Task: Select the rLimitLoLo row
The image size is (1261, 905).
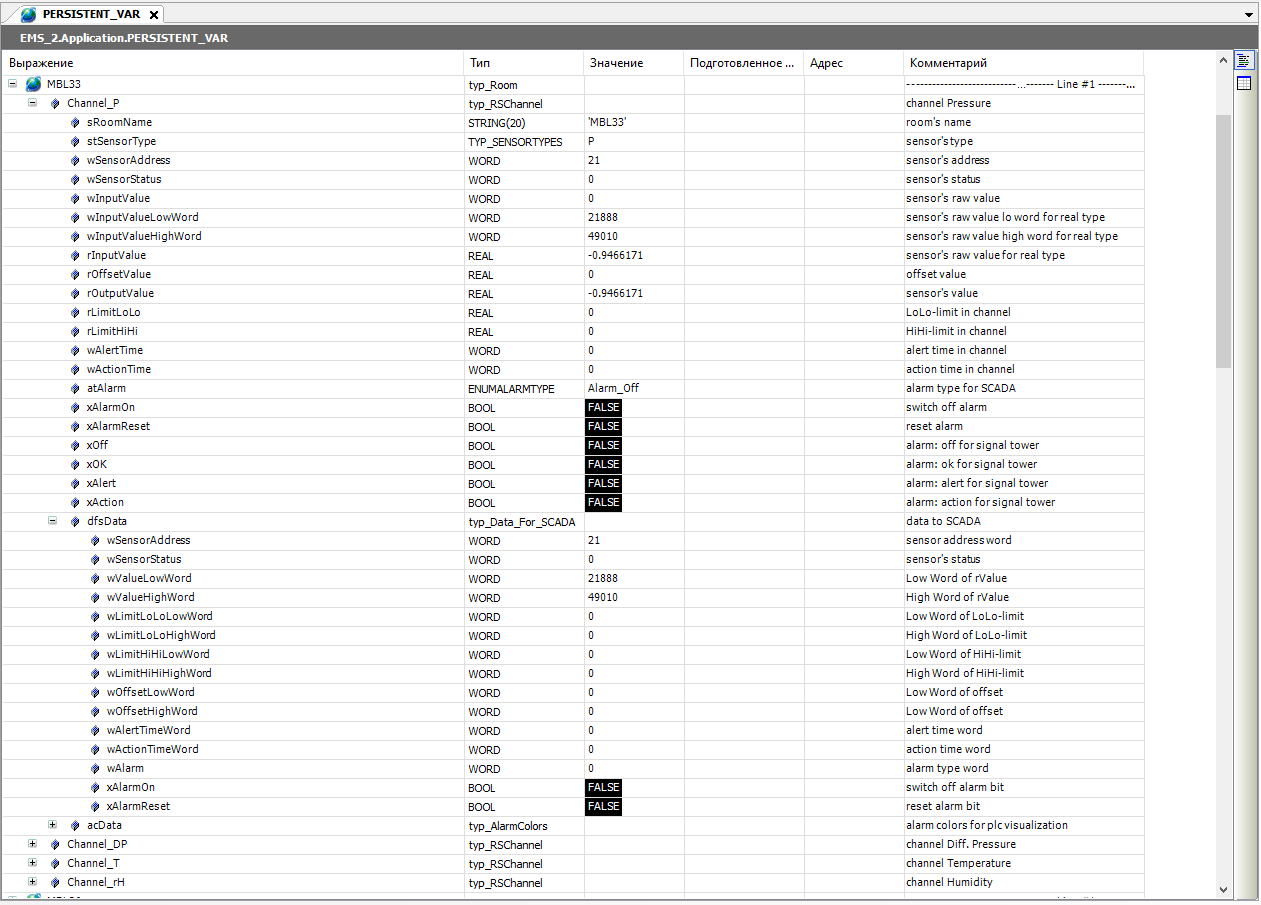Action: click(x=573, y=312)
